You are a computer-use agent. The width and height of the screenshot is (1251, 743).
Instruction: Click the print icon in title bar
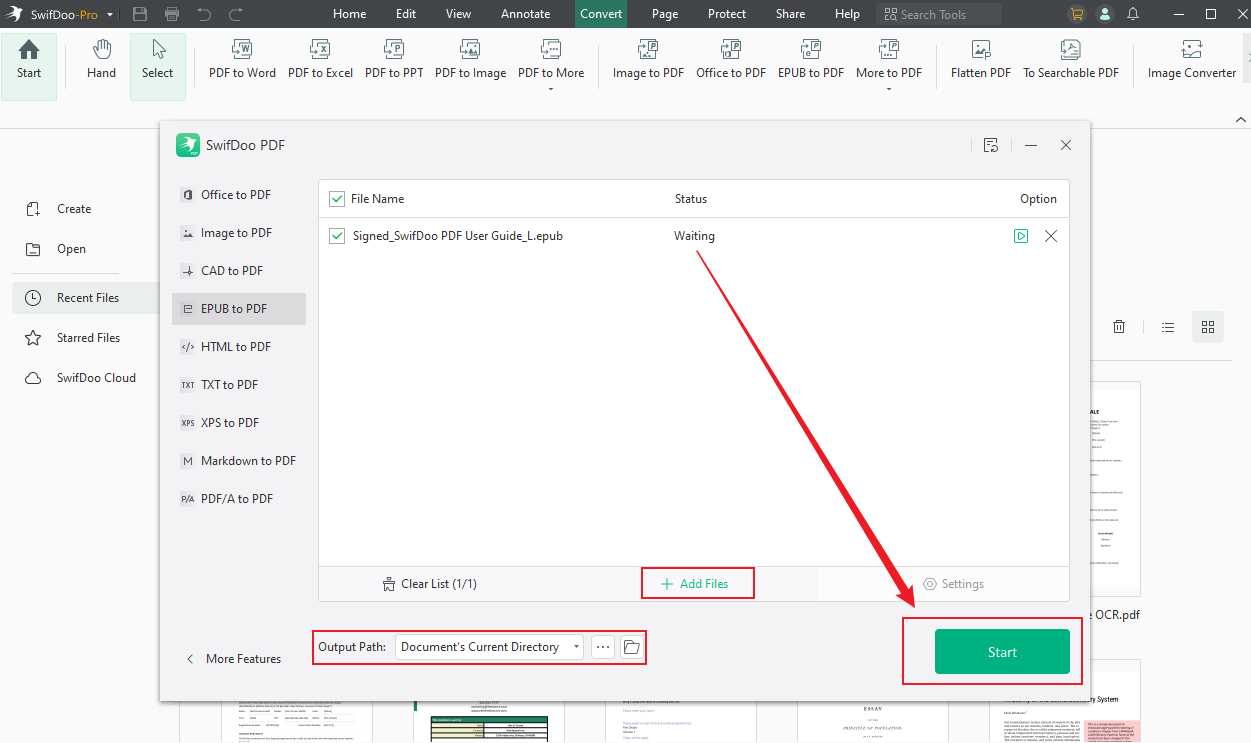[x=172, y=14]
